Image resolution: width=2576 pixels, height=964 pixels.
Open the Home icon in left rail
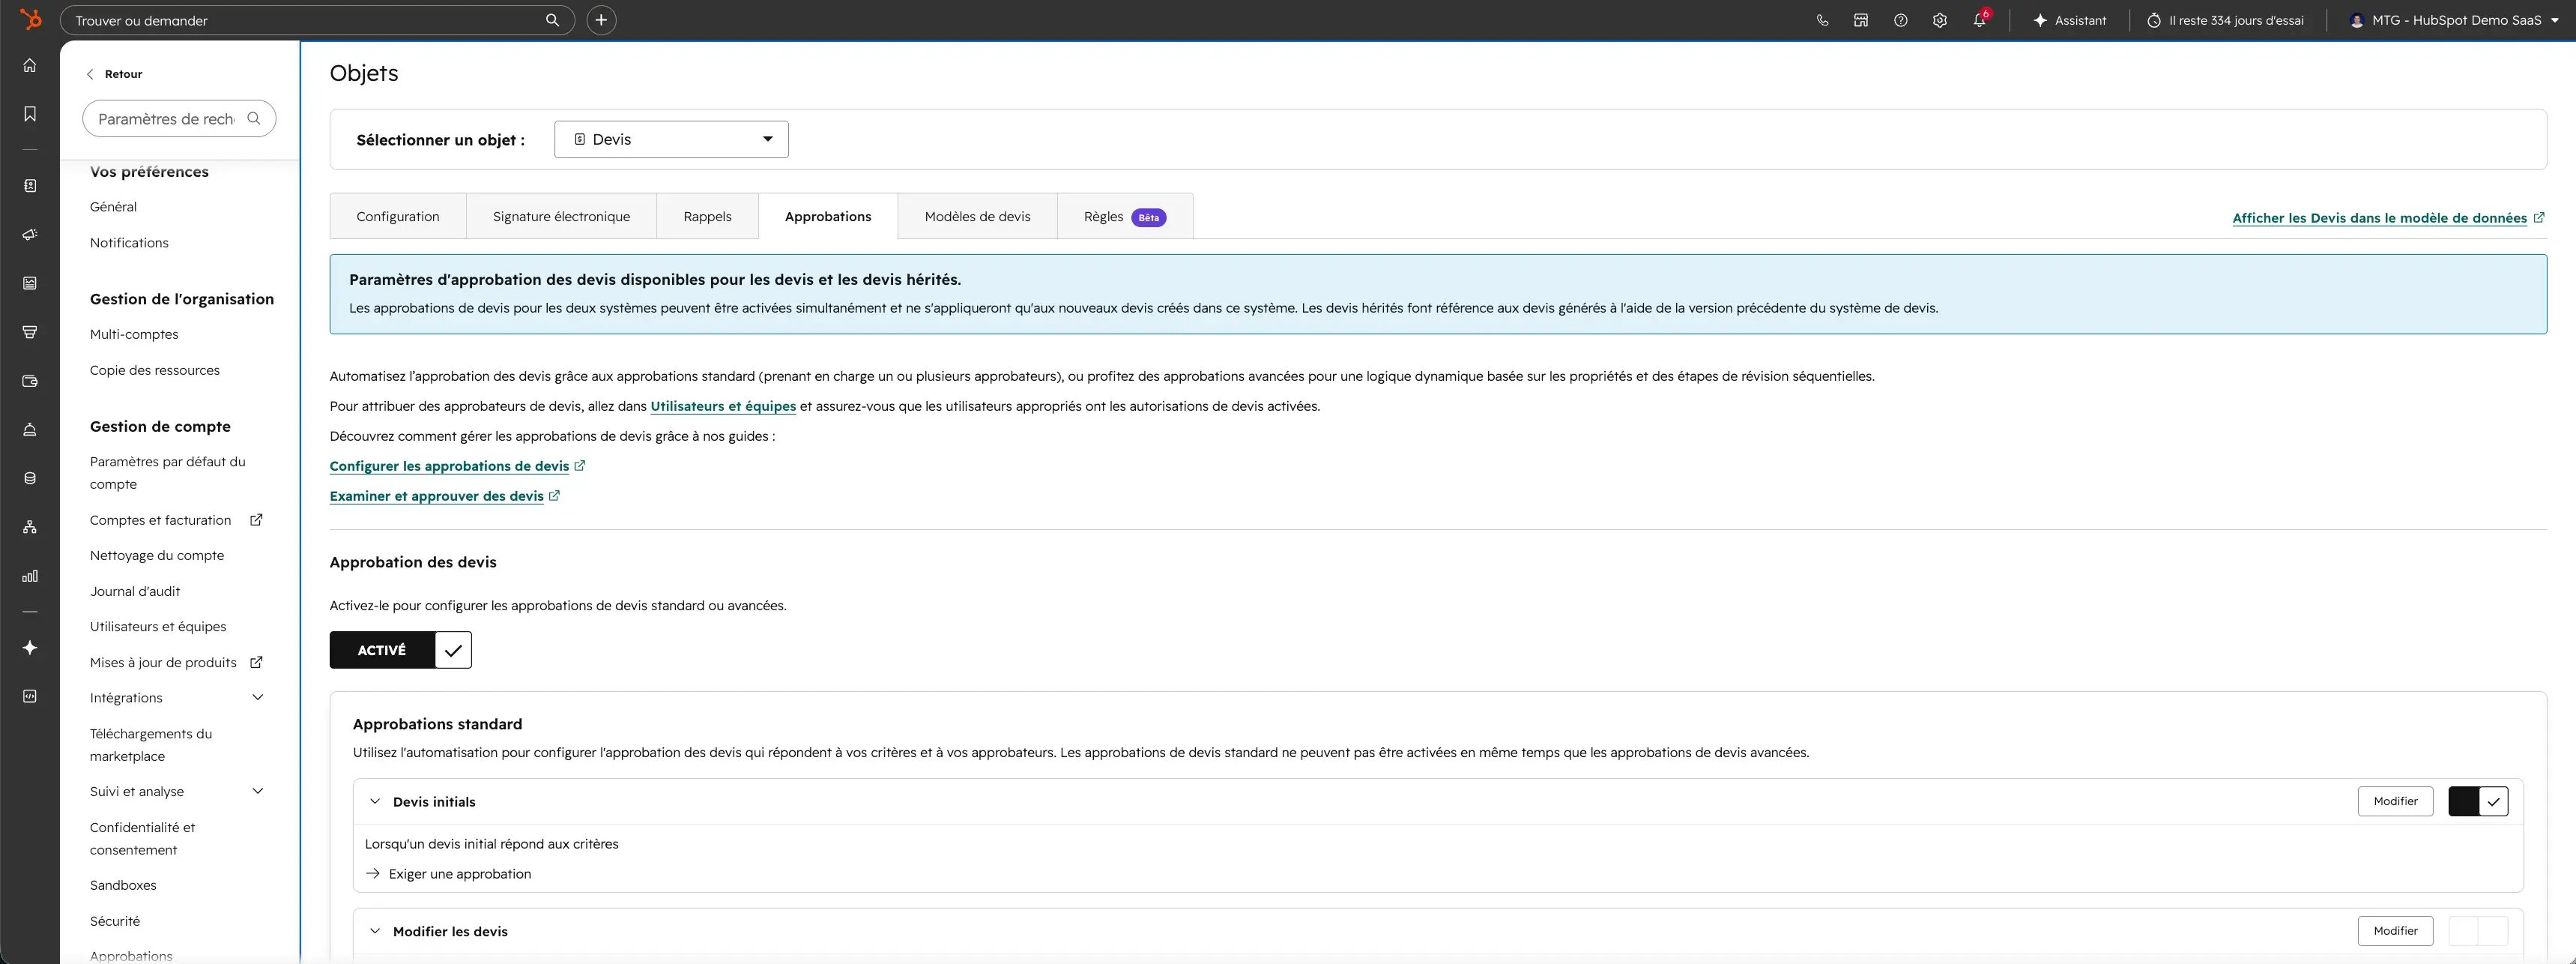pyautogui.click(x=30, y=65)
